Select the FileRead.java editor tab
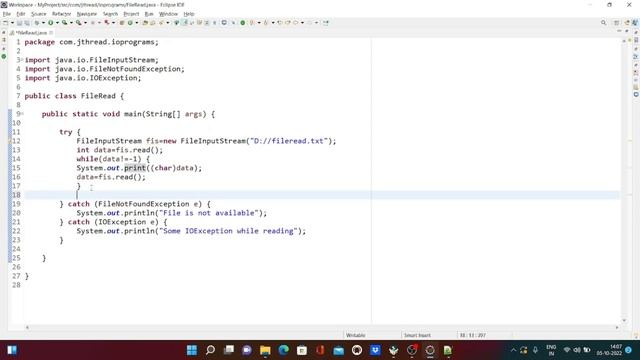 pos(31,33)
